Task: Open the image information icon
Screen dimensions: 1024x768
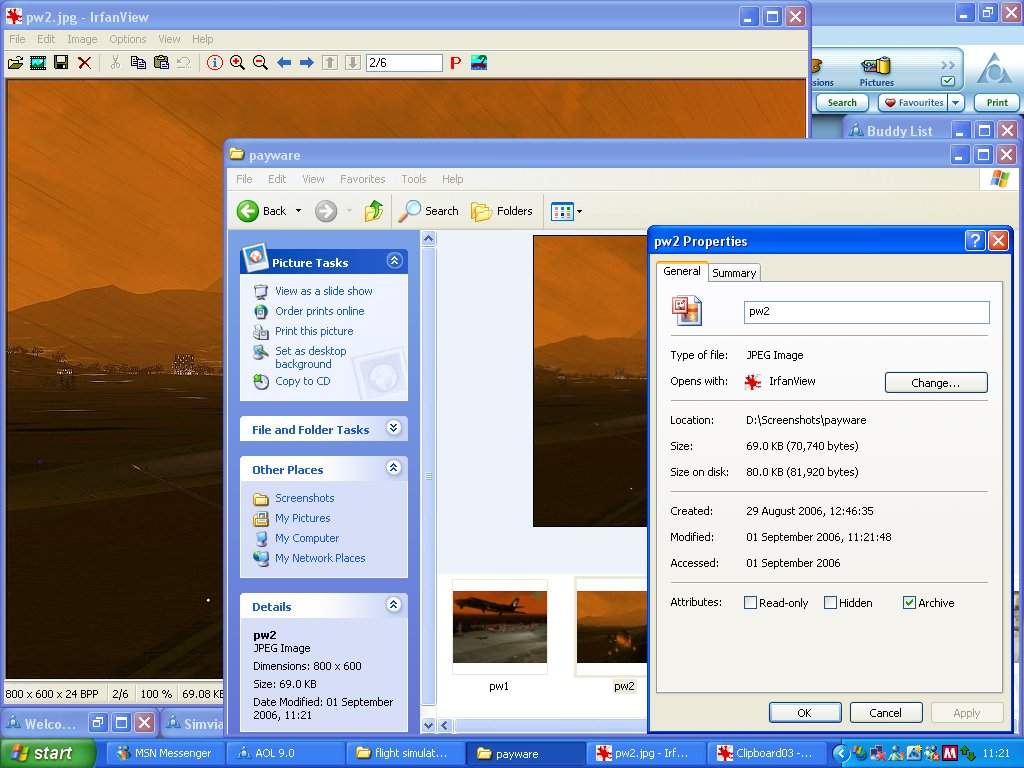Action: click(x=214, y=63)
